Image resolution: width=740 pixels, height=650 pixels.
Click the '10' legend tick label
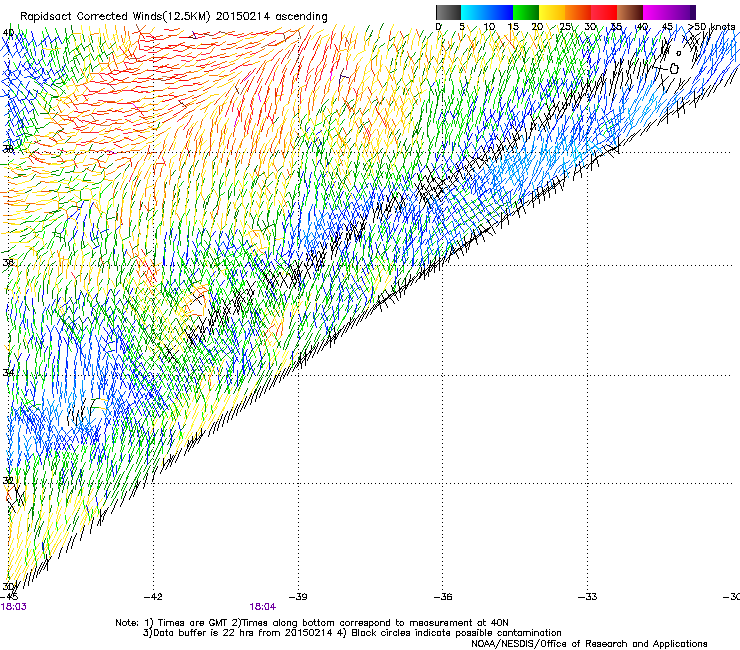pyautogui.click(x=489, y=27)
